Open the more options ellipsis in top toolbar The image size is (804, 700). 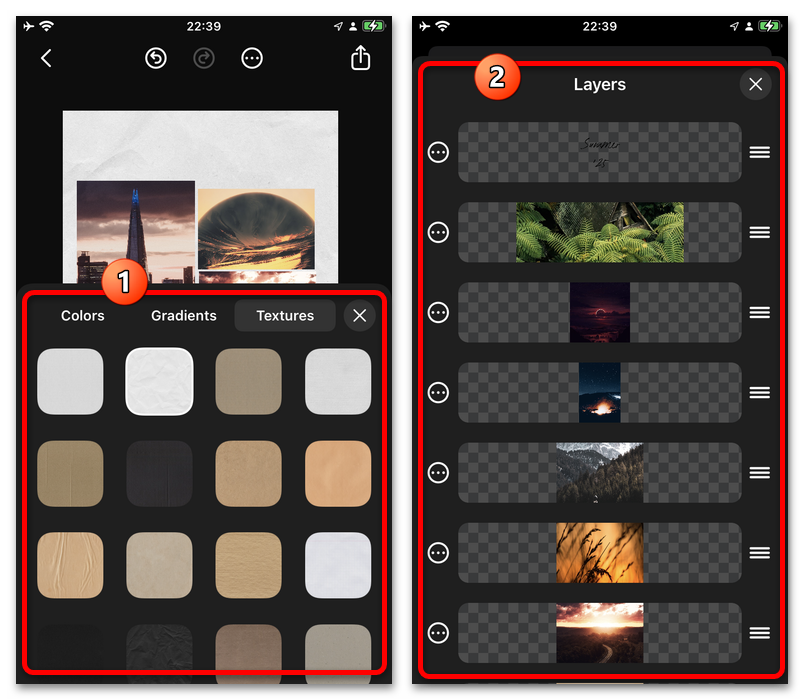[x=252, y=59]
